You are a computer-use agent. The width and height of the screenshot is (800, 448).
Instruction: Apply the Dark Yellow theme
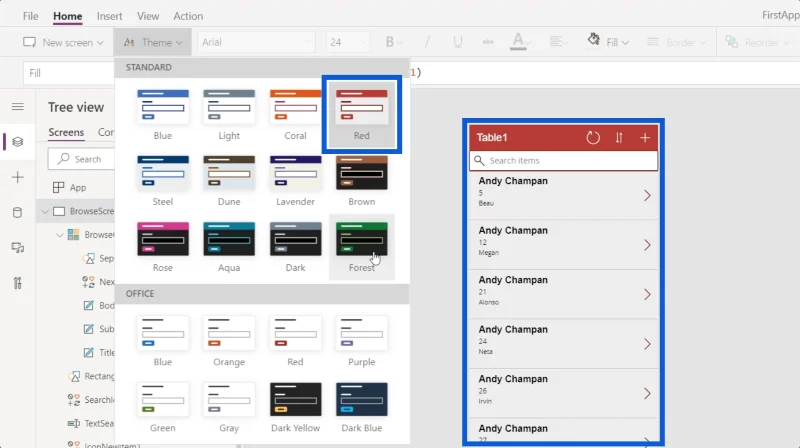click(295, 407)
